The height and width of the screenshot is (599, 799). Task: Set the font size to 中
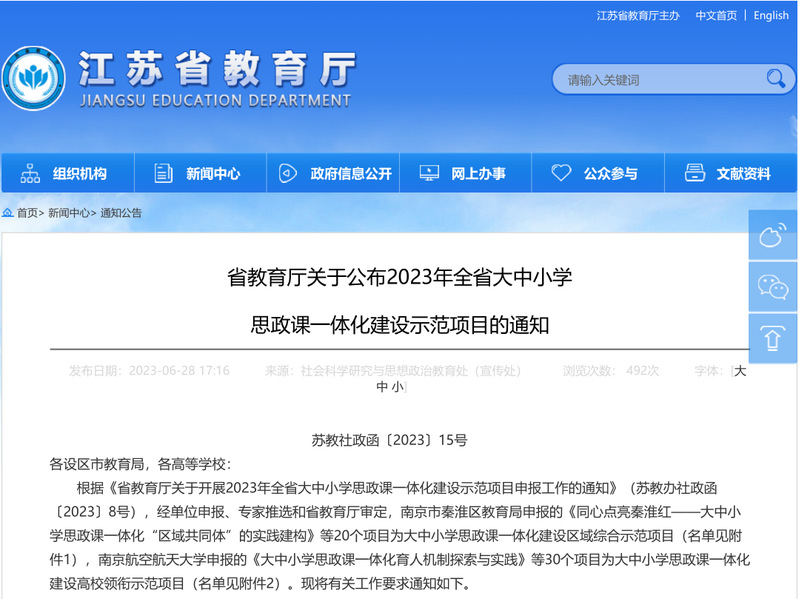tap(382, 387)
